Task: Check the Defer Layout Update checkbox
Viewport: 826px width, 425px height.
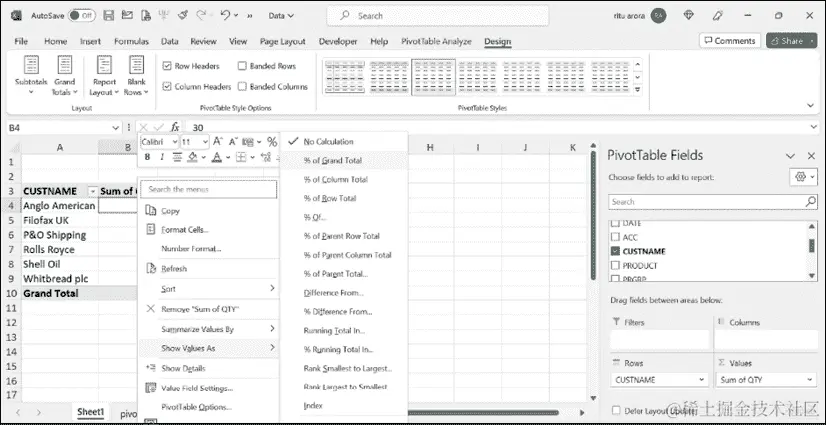Action: (616, 410)
